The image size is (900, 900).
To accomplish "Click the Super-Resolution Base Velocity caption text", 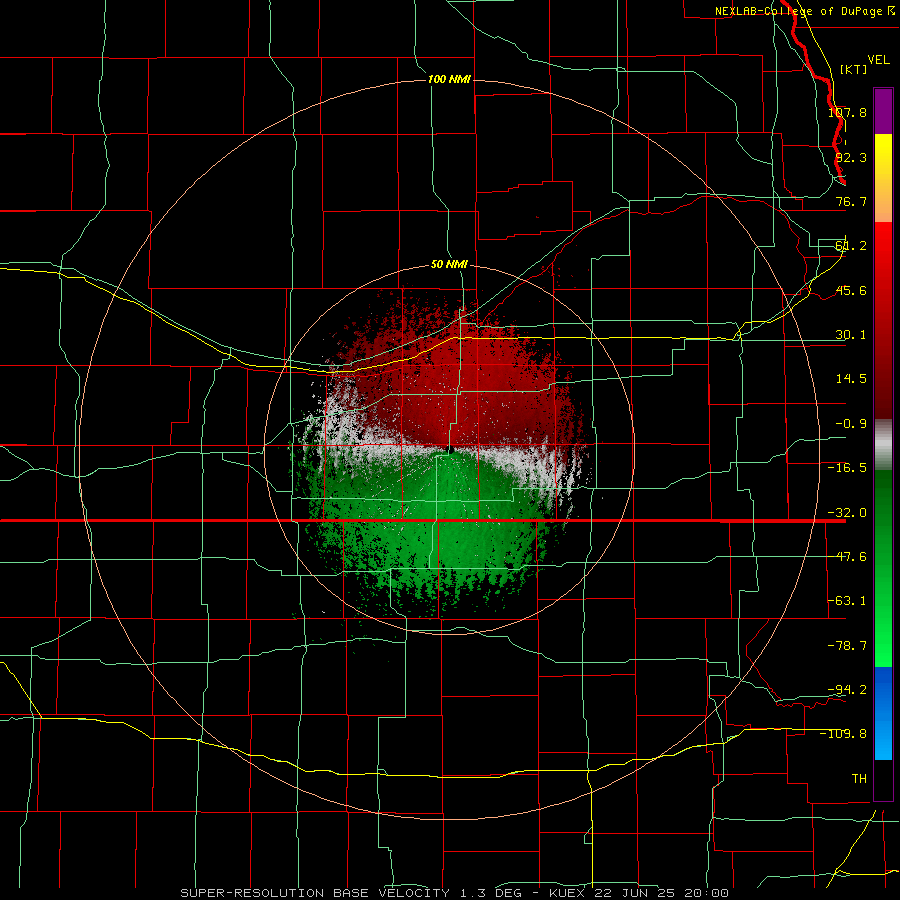I will [x=455, y=893].
